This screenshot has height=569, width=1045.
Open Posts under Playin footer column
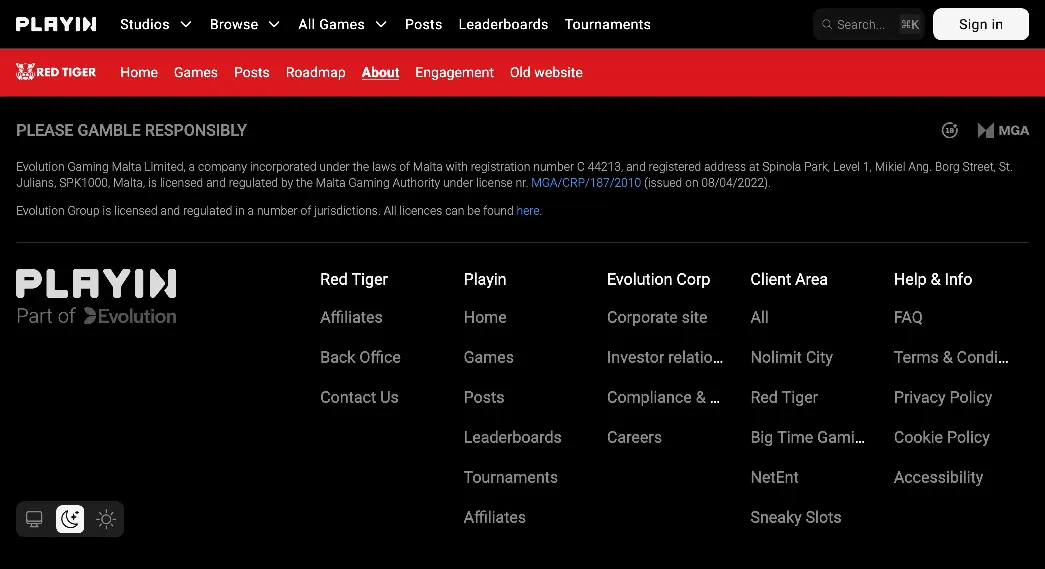(484, 397)
